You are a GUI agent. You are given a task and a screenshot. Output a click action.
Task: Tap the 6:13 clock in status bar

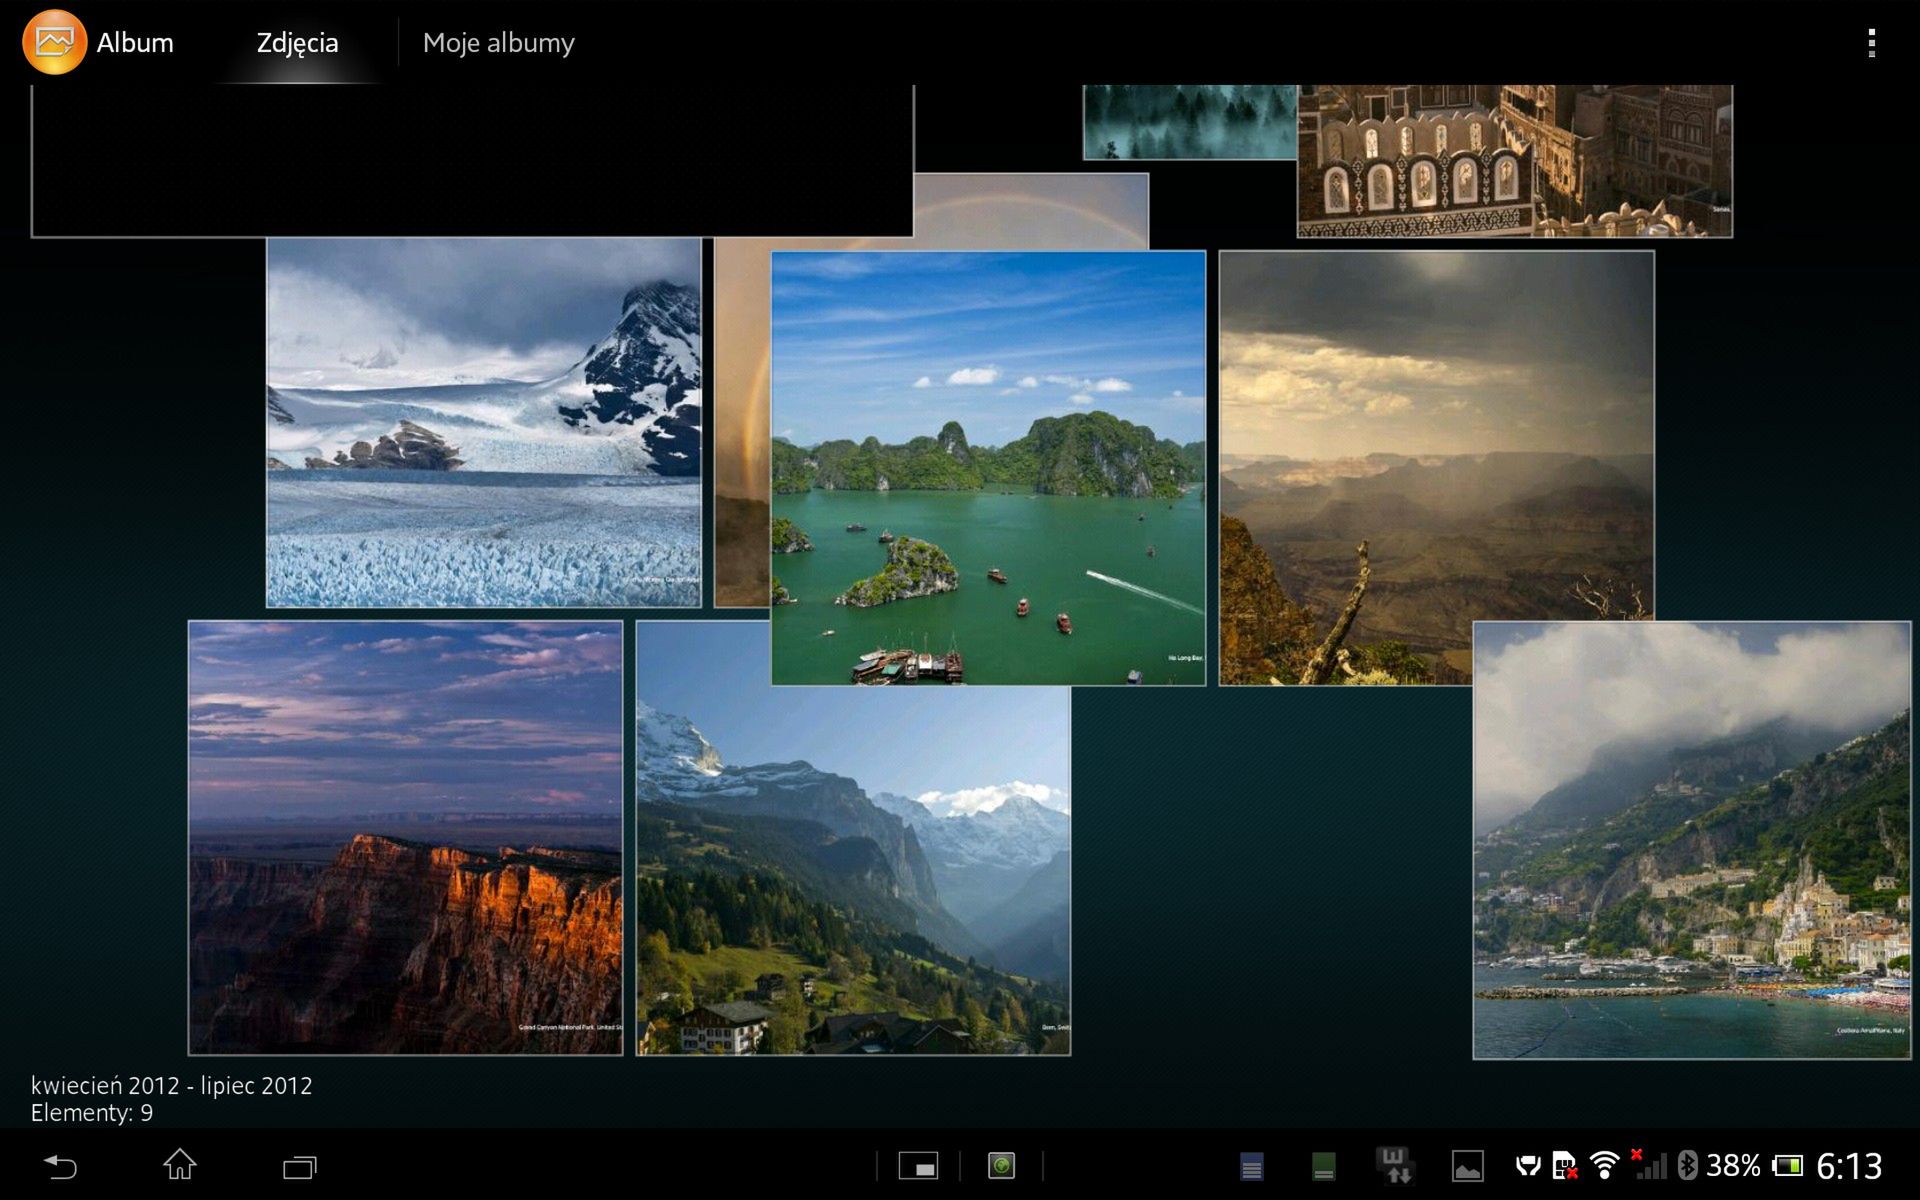click(1848, 1166)
